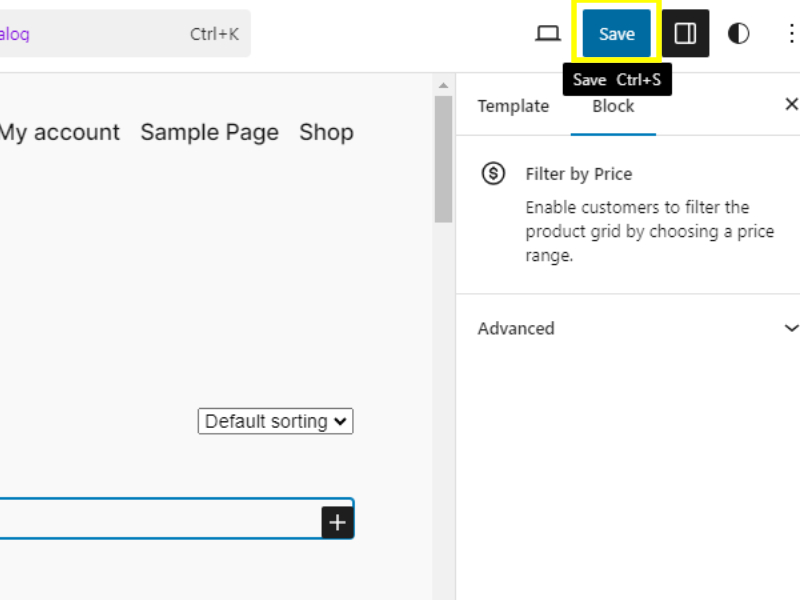The image size is (800, 600).
Task: Open the desktop device preview icon
Action: coord(547,34)
